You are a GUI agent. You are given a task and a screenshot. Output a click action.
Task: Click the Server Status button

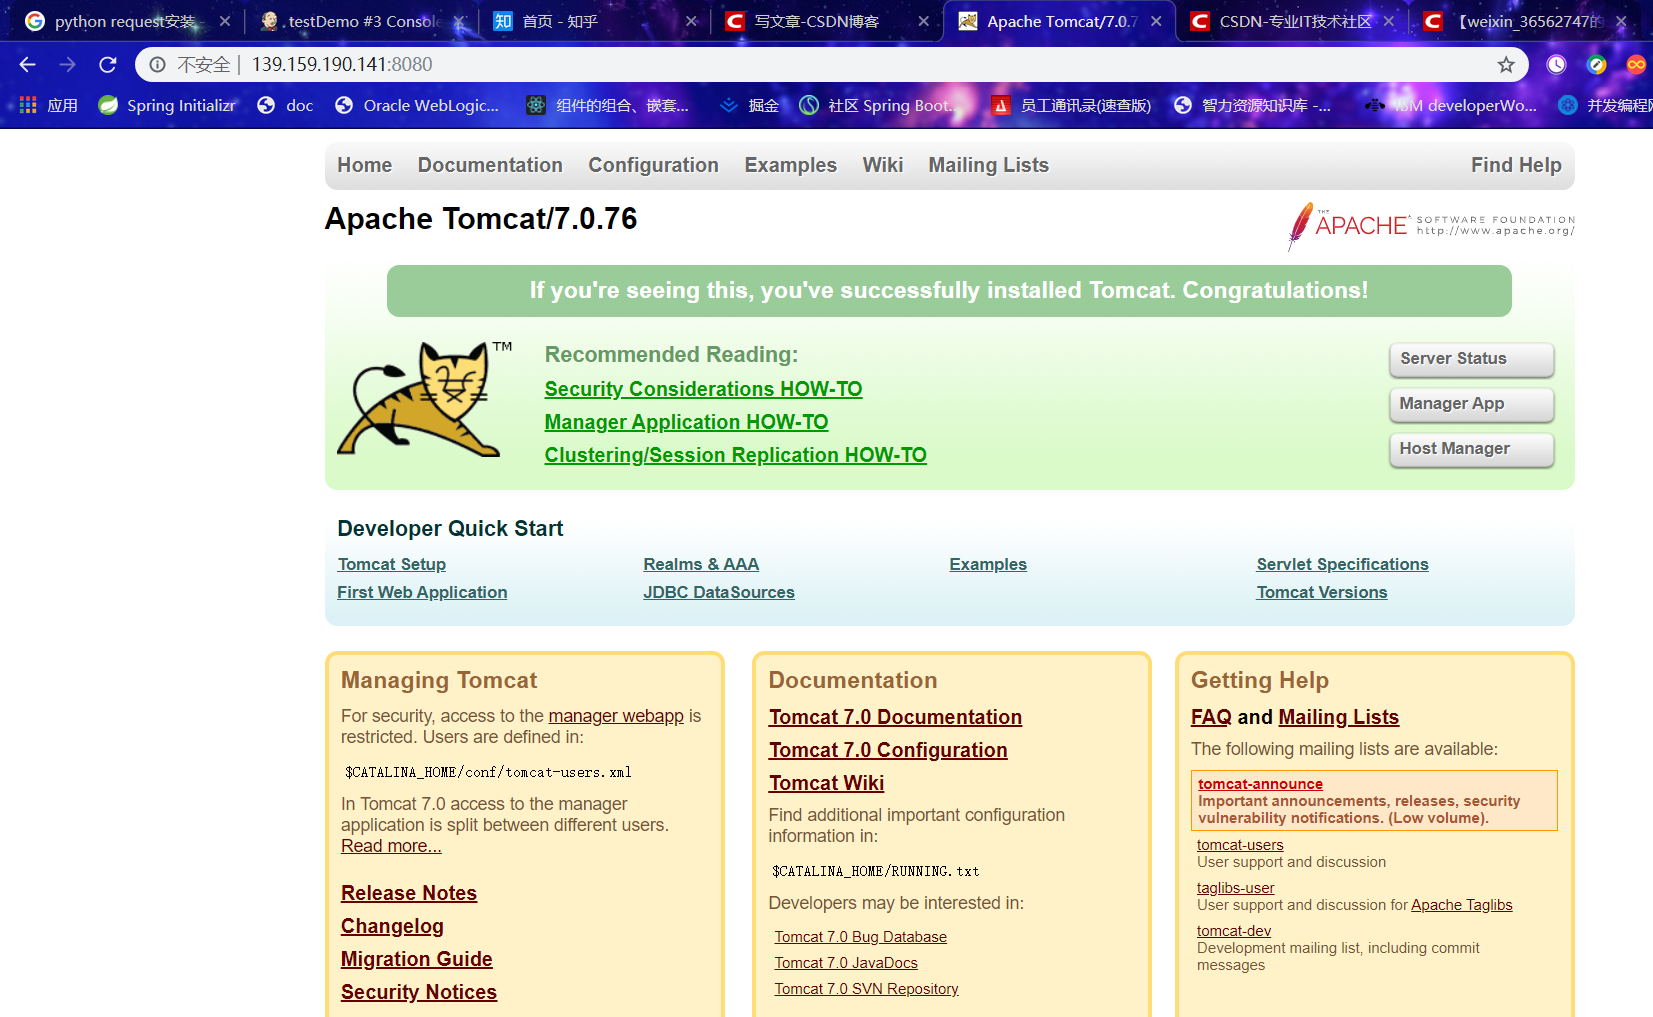click(1472, 359)
